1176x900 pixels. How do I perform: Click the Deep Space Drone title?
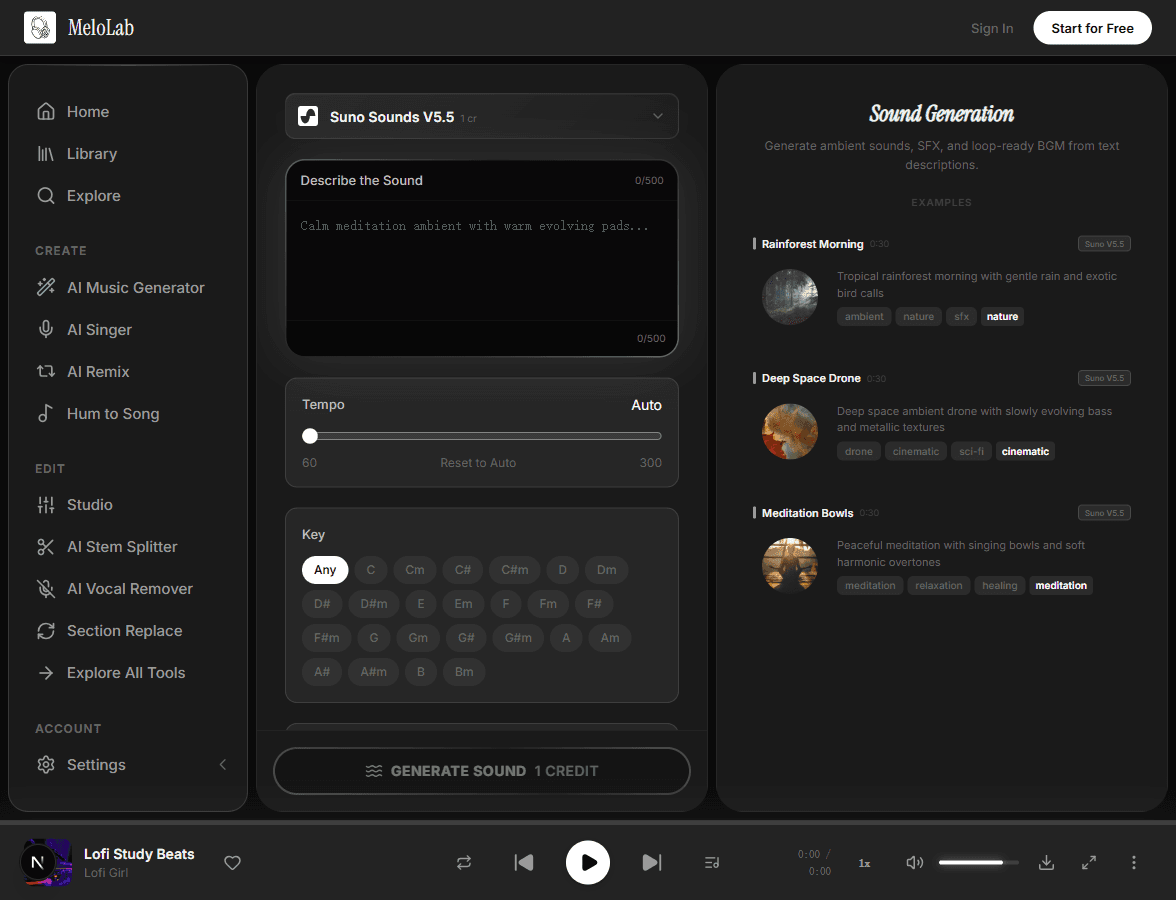click(811, 378)
